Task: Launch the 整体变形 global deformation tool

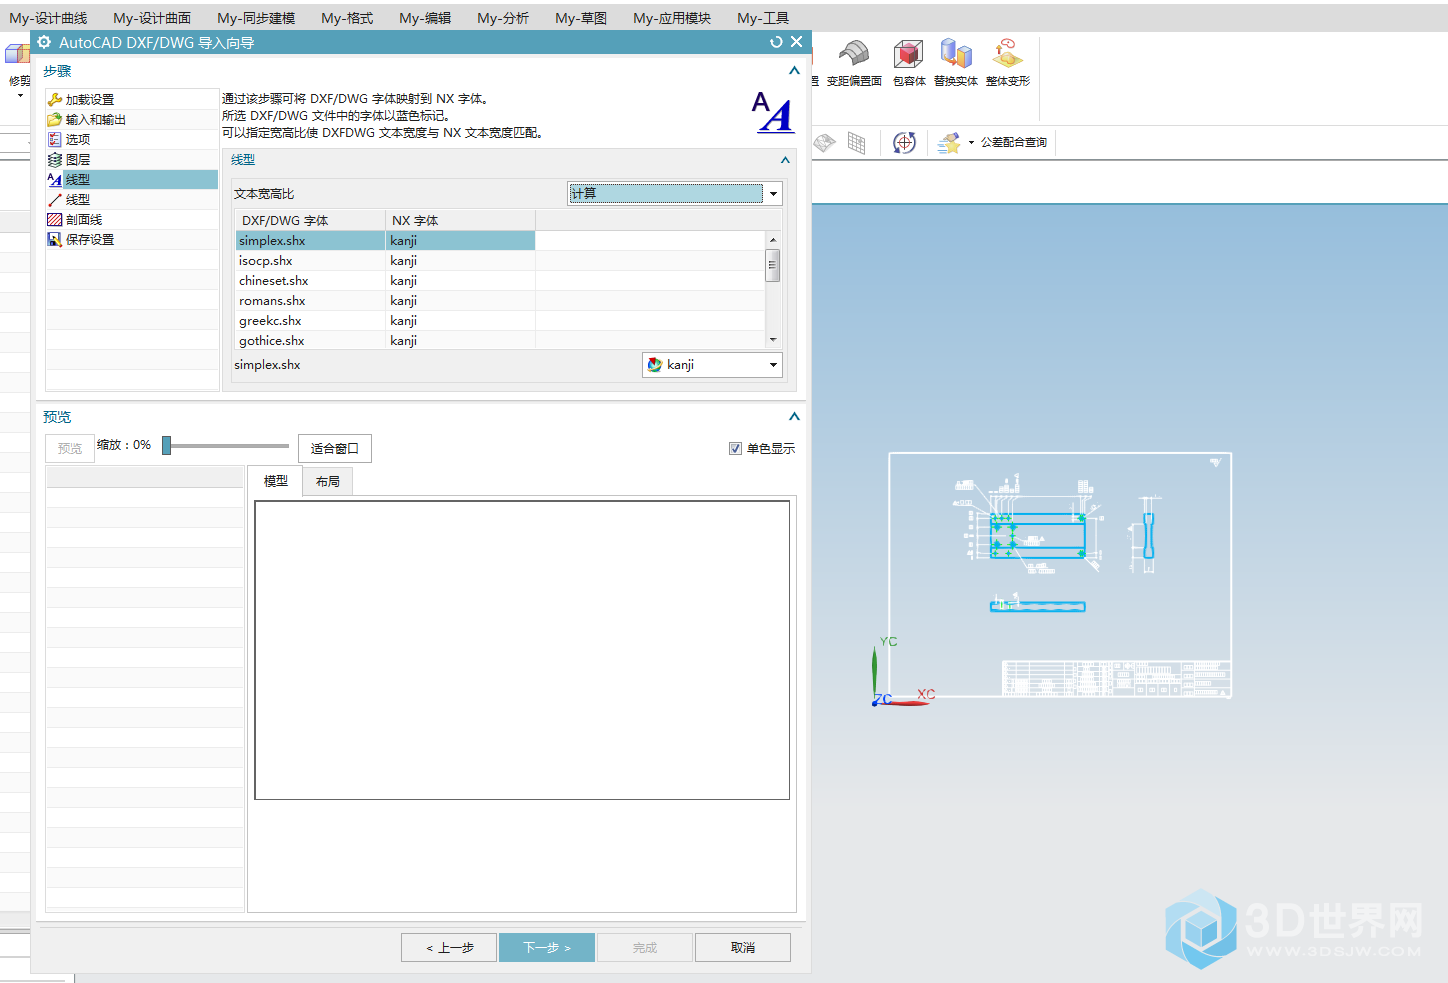Action: tap(1007, 63)
